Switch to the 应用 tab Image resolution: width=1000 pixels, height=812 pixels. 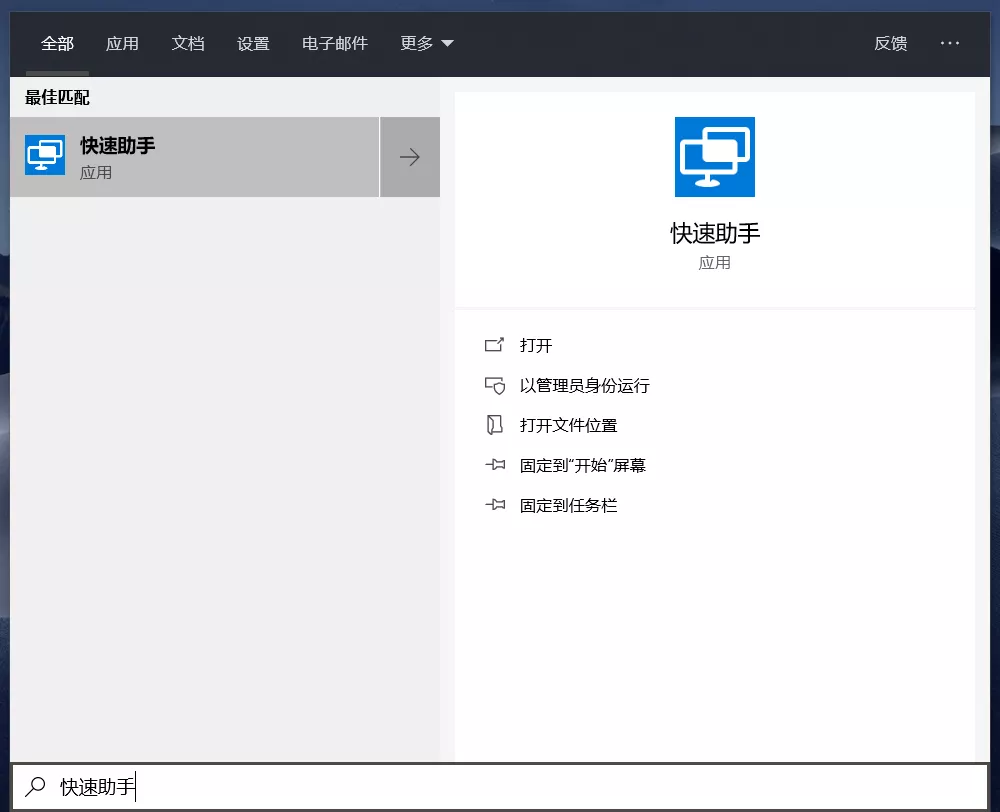(122, 43)
